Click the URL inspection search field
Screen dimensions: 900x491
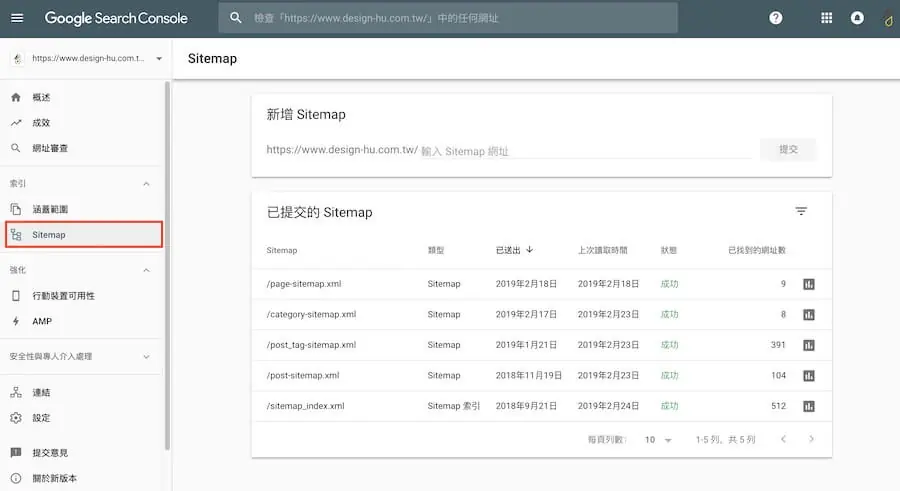(x=448, y=18)
